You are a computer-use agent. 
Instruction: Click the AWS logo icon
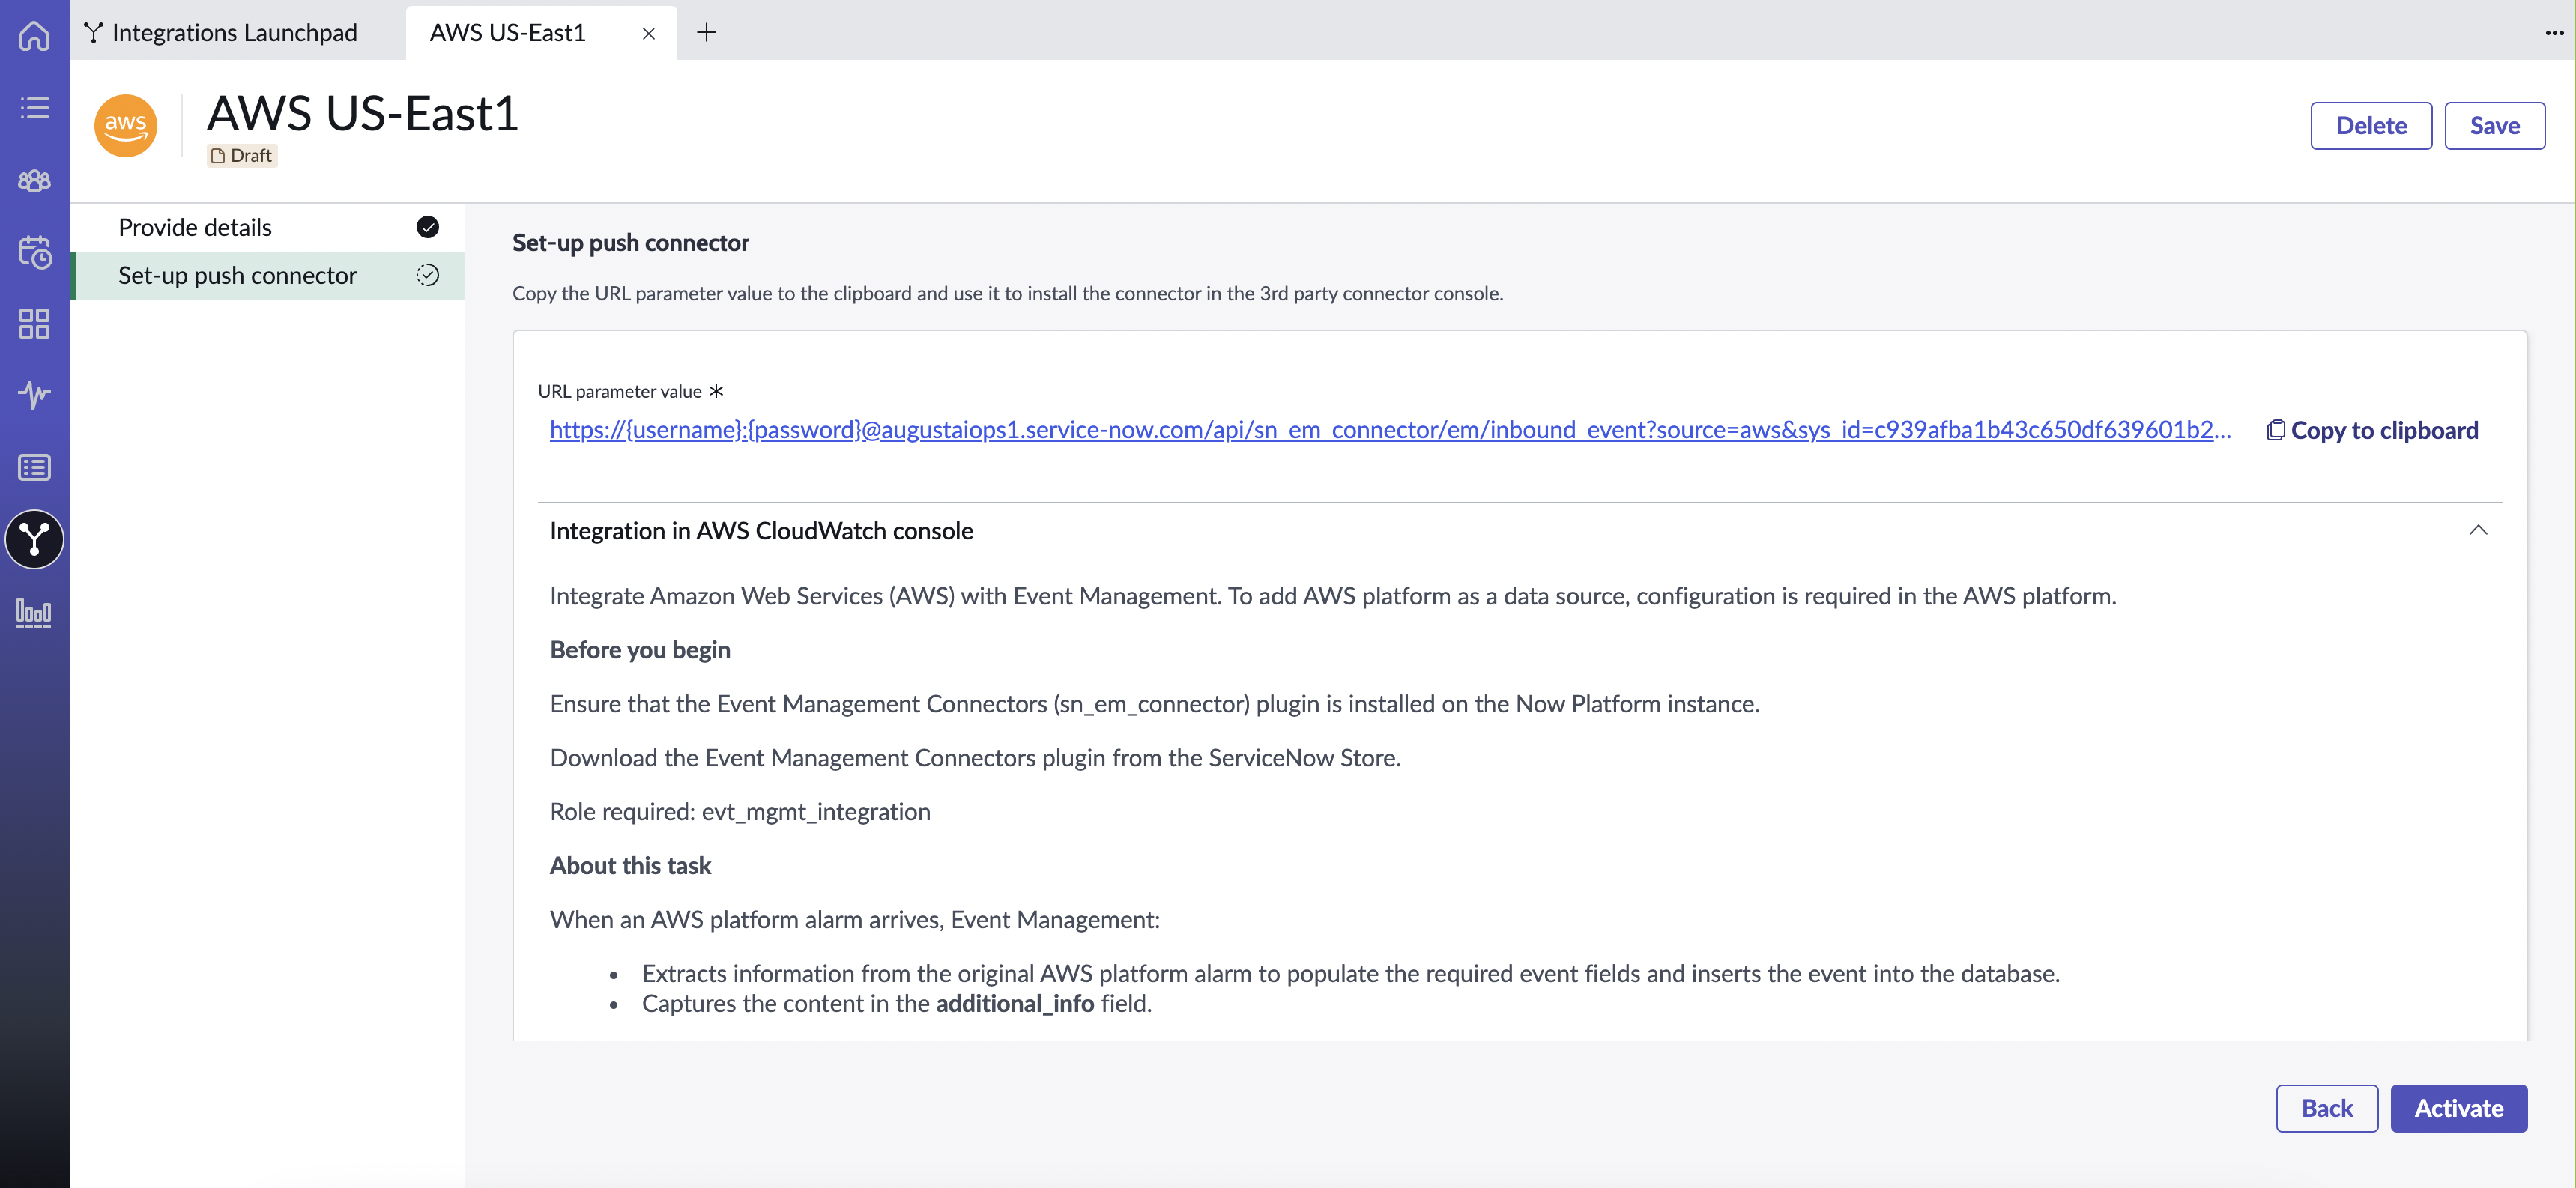(126, 126)
